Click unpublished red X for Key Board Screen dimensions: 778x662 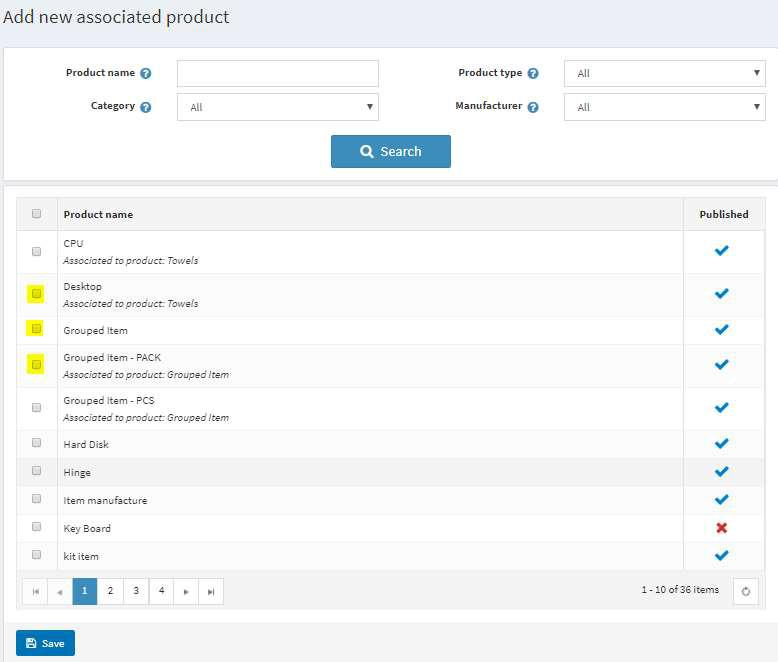click(721, 528)
